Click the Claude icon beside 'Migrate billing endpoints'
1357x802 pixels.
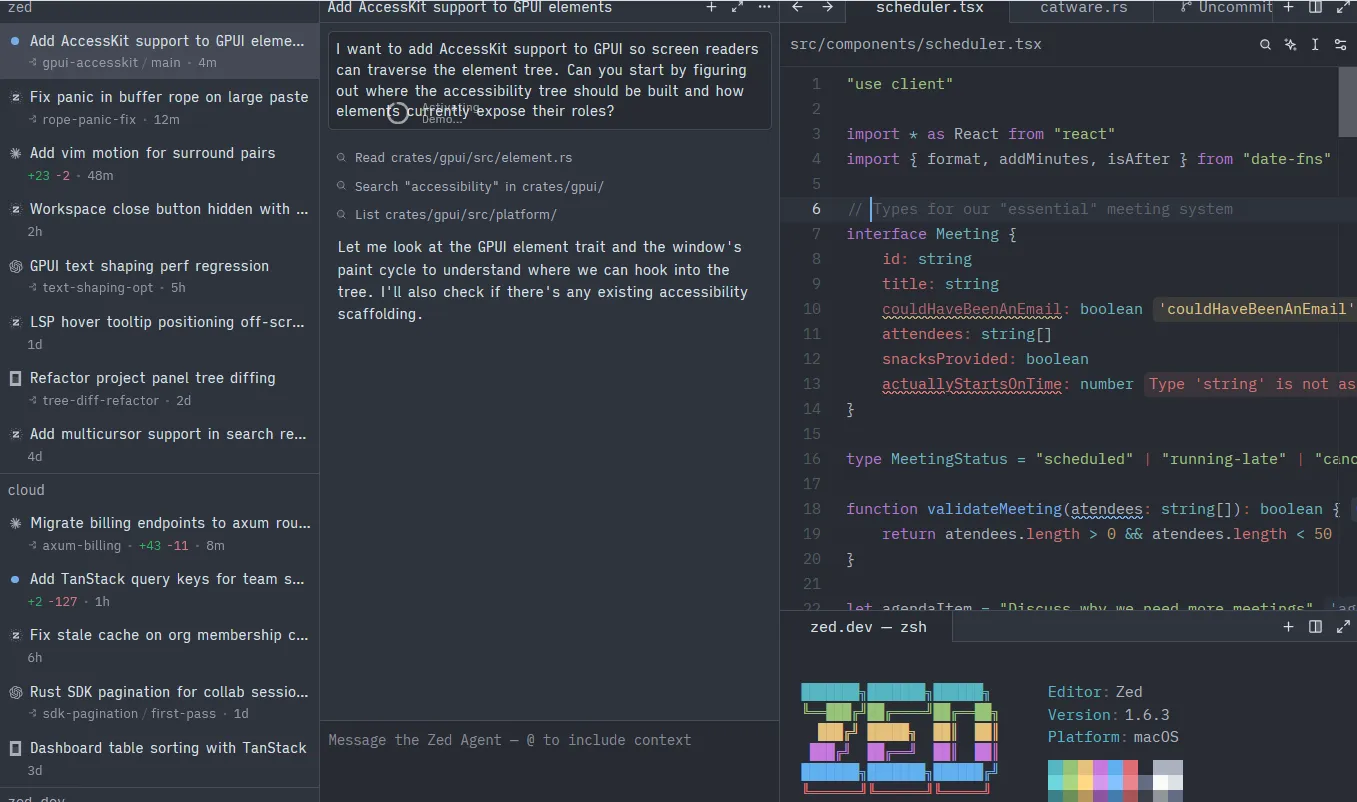[x=15, y=523]
